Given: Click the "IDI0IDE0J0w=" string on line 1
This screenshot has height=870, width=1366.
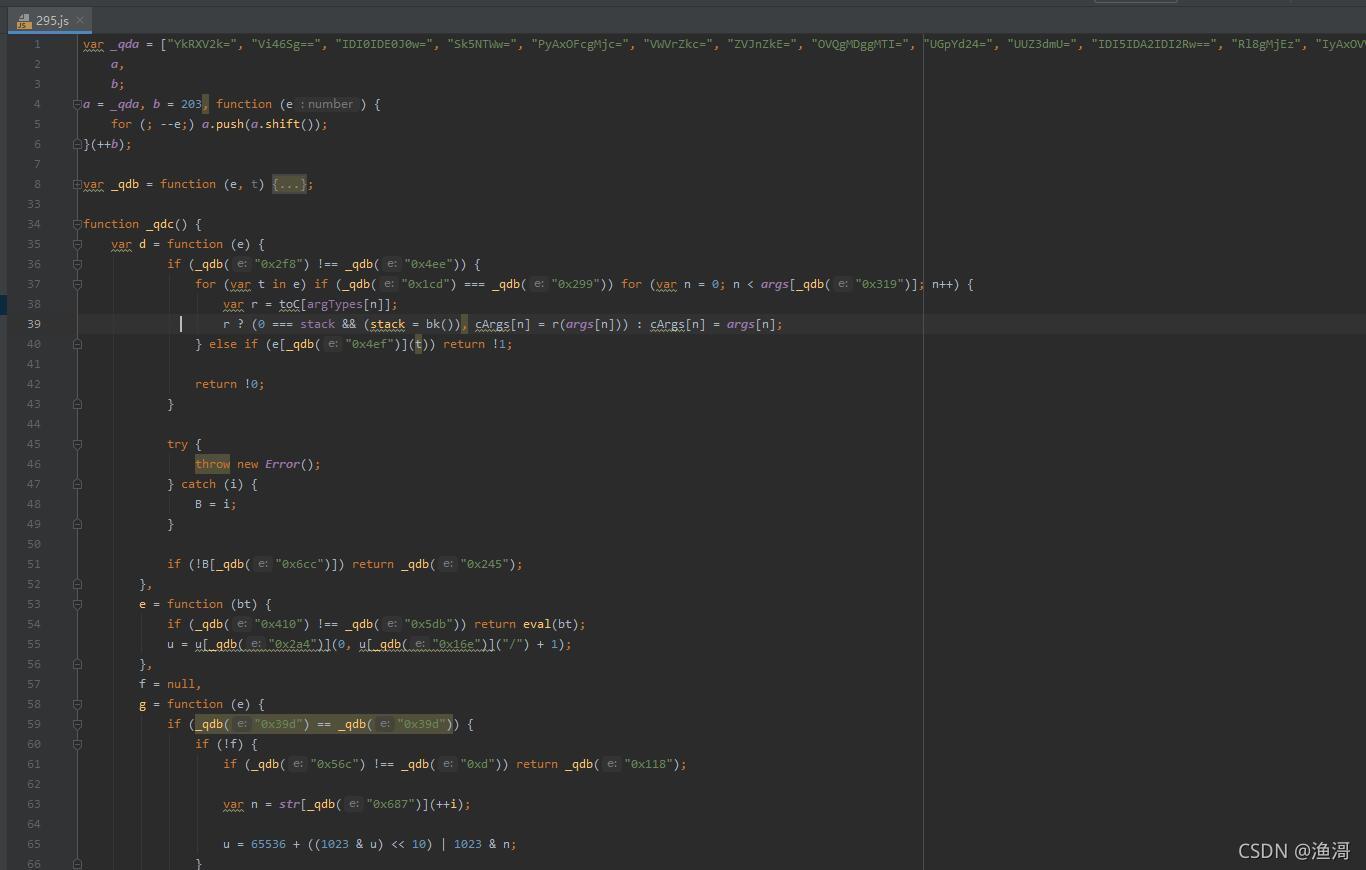Looking at the screenshot, I should coord(385,44).
